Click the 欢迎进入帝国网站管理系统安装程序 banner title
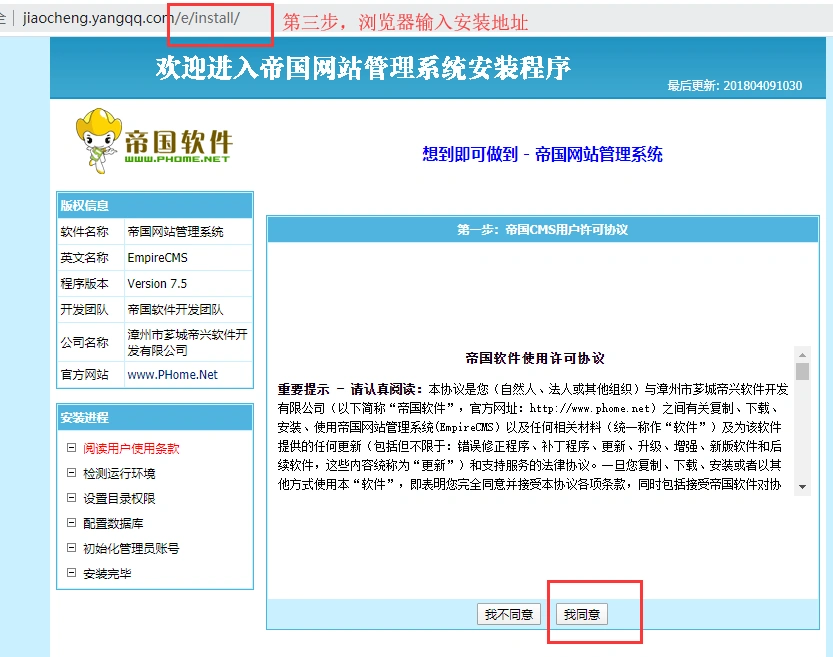Screen dimensions: 833x657 (x=363, y=68)
